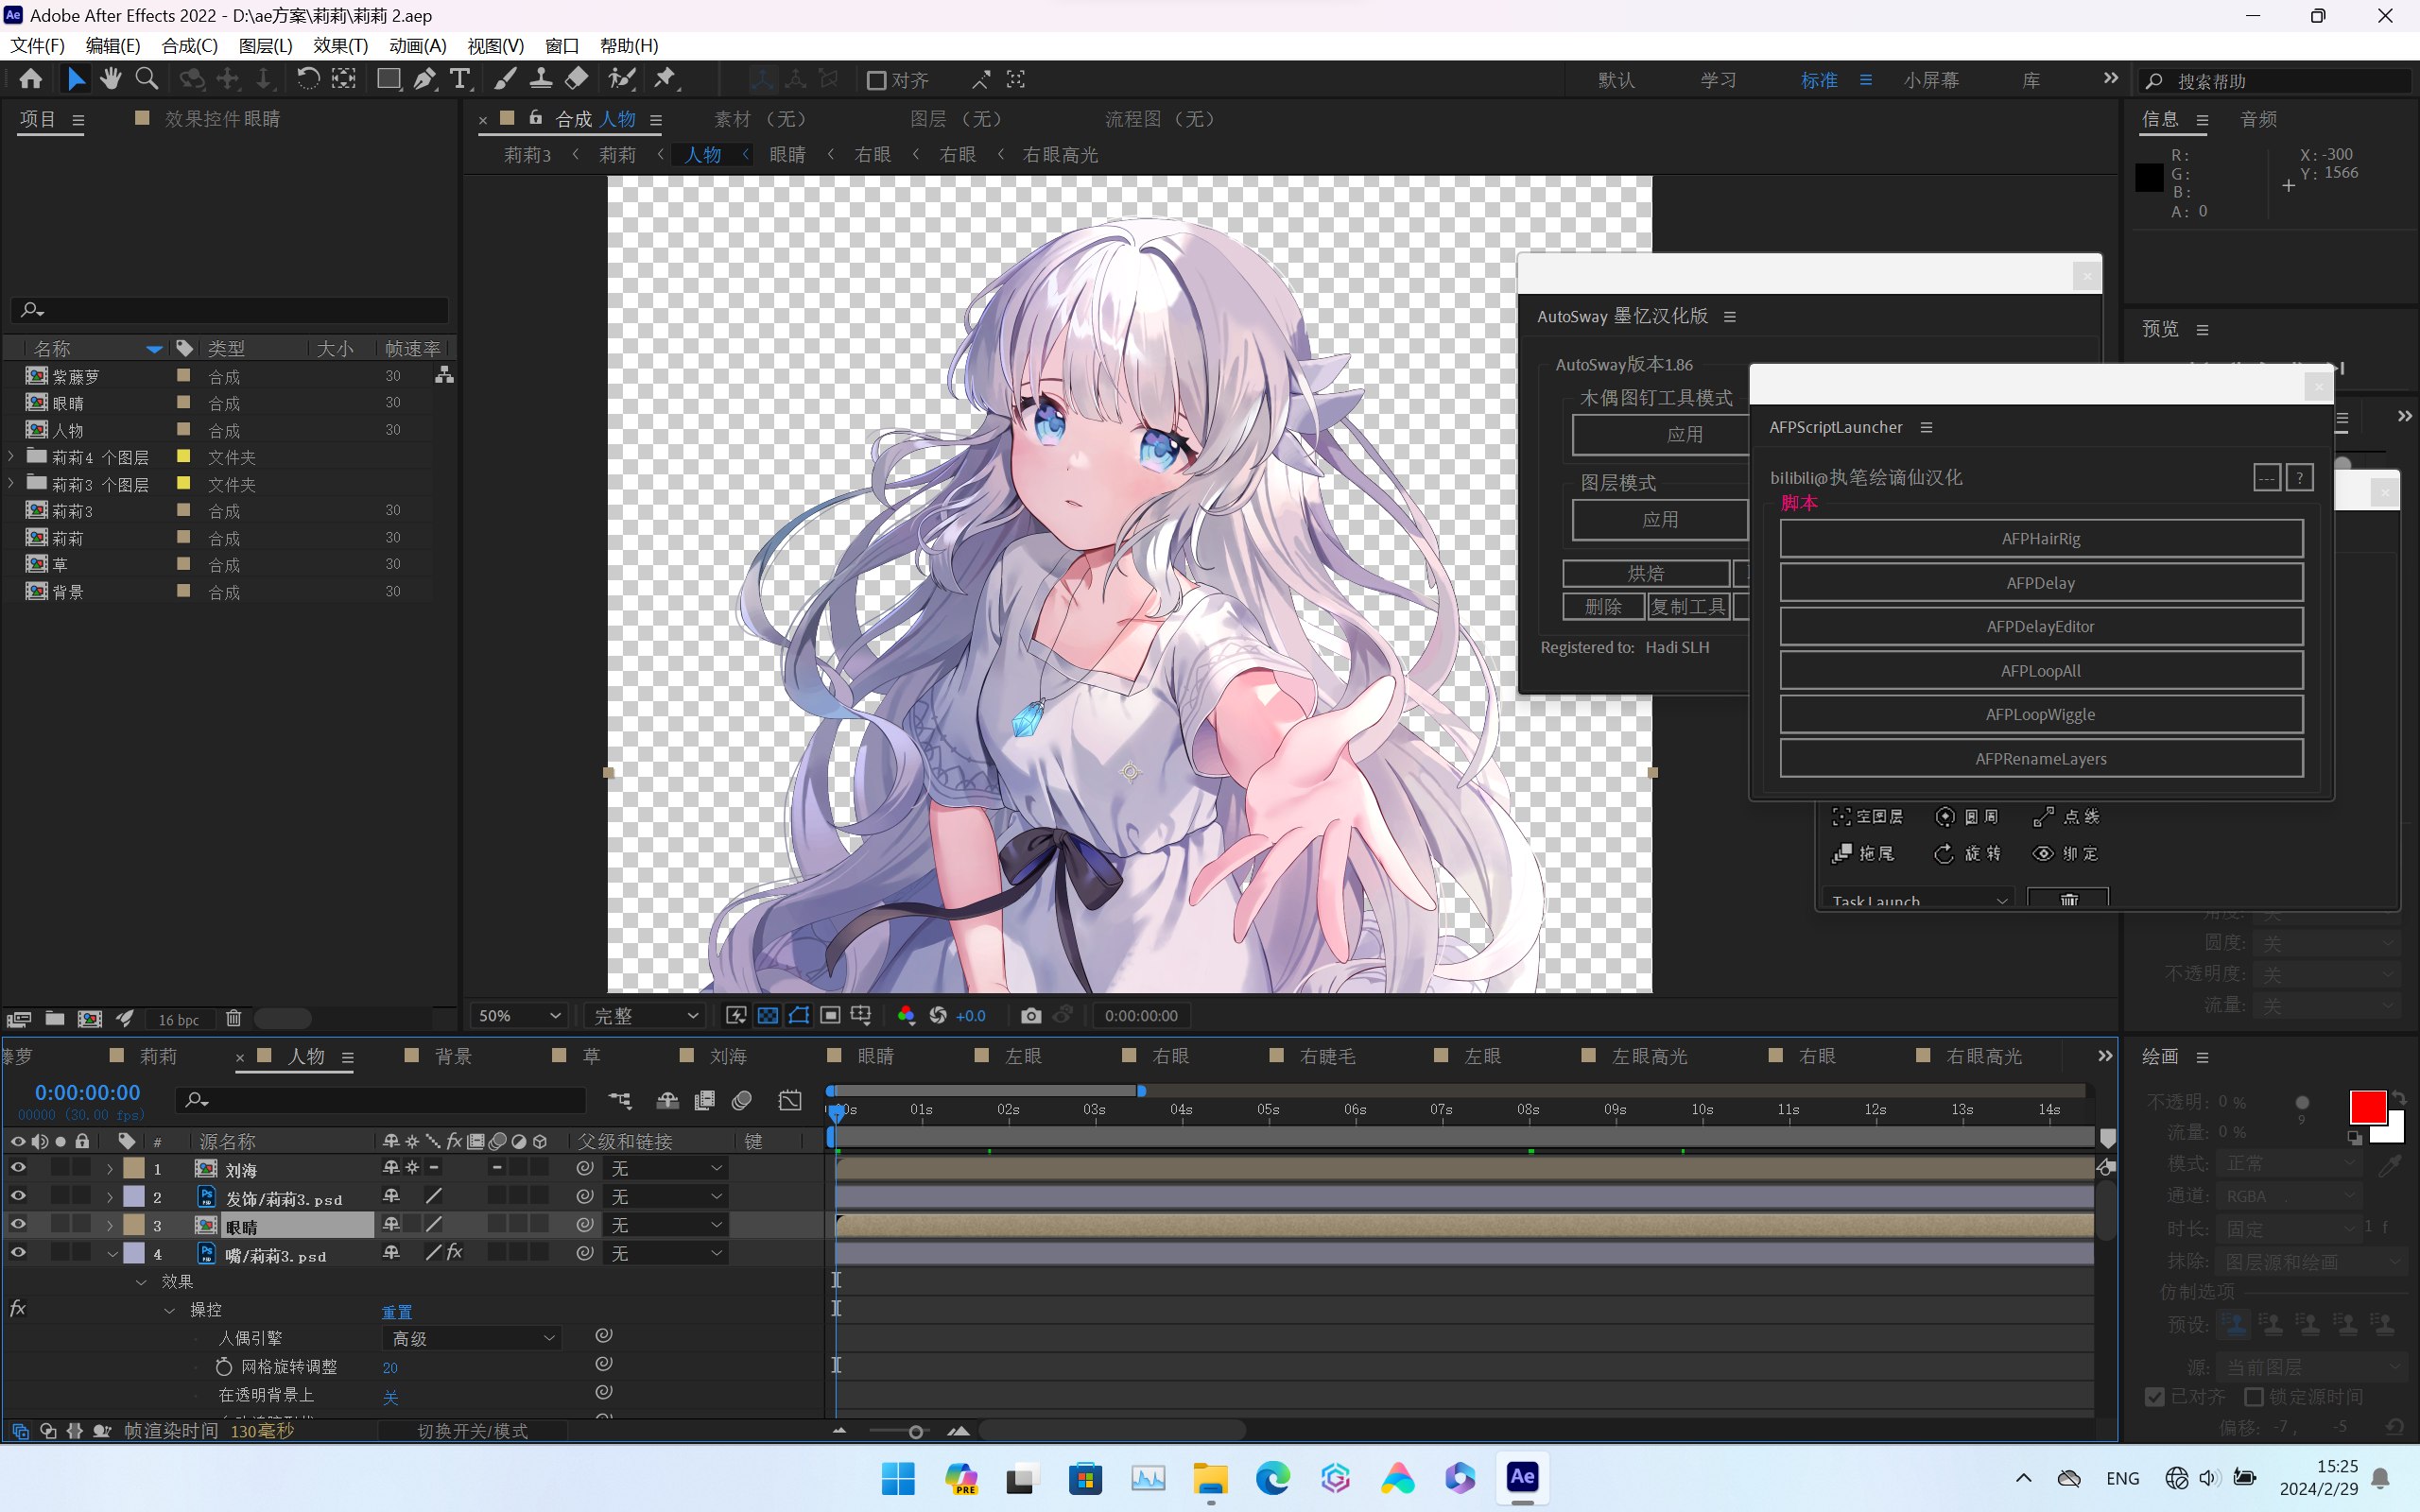Viewport: 2420px width, 1512px height.
Task: Hide the 眼睛 layer in timeline
Action: [x=18, y=1224]
